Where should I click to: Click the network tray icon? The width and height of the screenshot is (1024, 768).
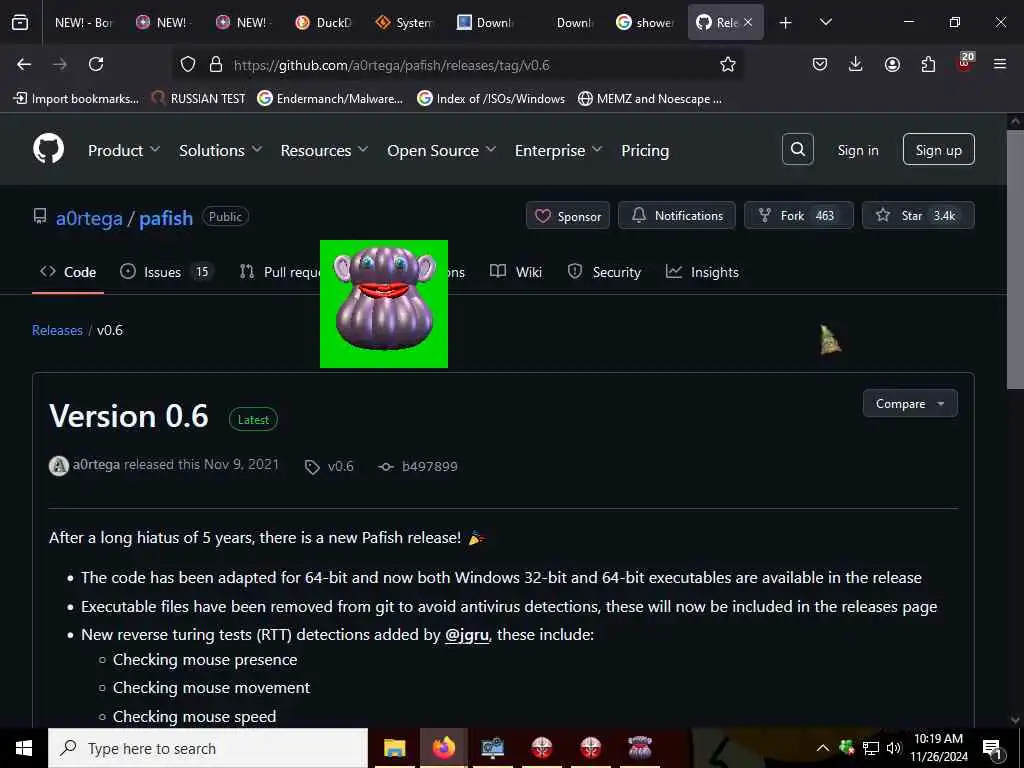871,748
